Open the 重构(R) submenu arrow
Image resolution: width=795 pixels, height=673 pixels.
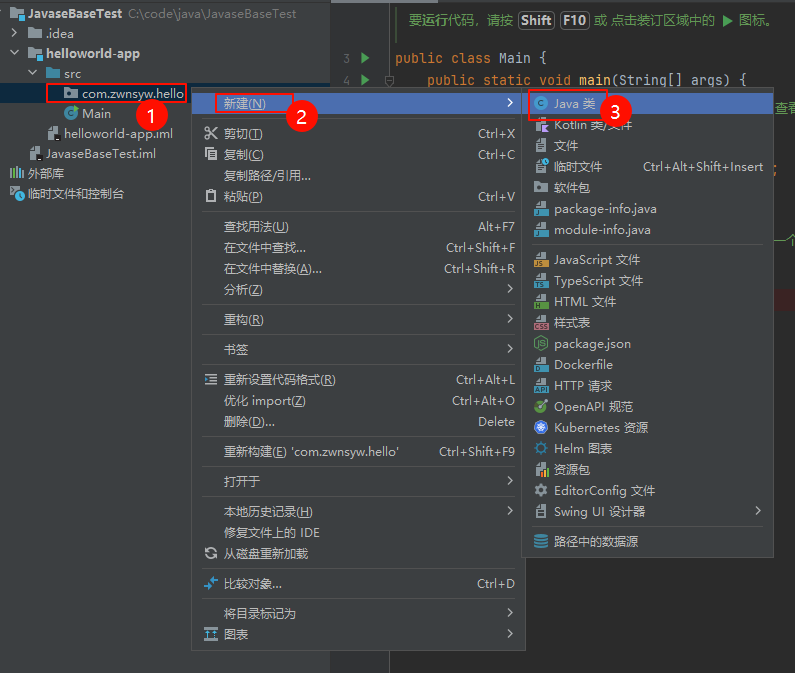pos(510,319)
